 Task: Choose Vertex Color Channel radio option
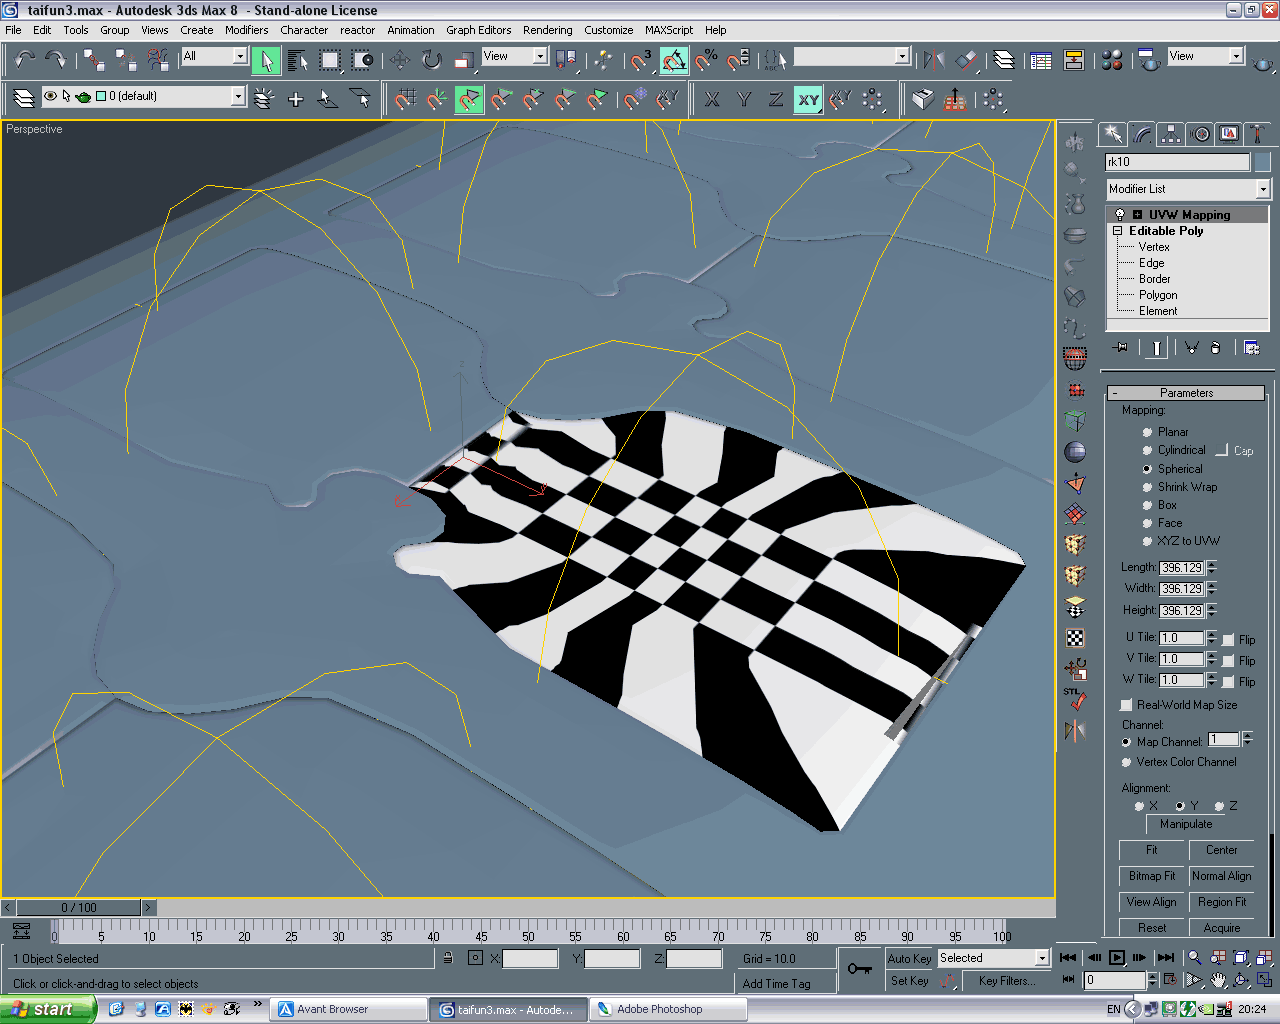pyautogui.click(x=1126, y=762)
